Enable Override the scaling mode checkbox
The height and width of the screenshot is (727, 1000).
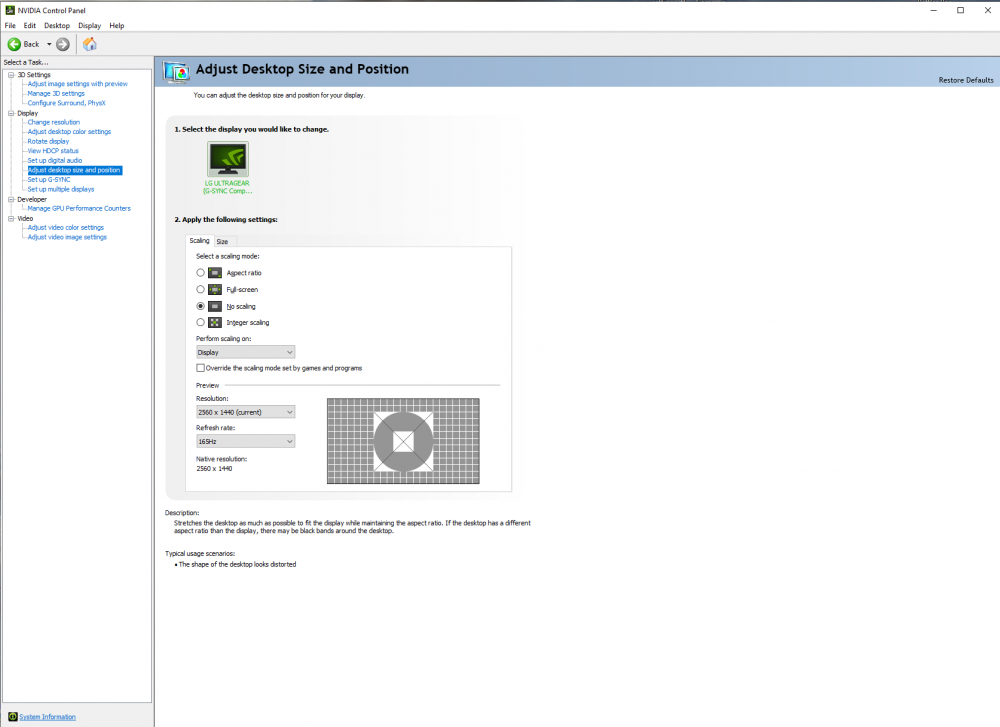click(198, 367)
